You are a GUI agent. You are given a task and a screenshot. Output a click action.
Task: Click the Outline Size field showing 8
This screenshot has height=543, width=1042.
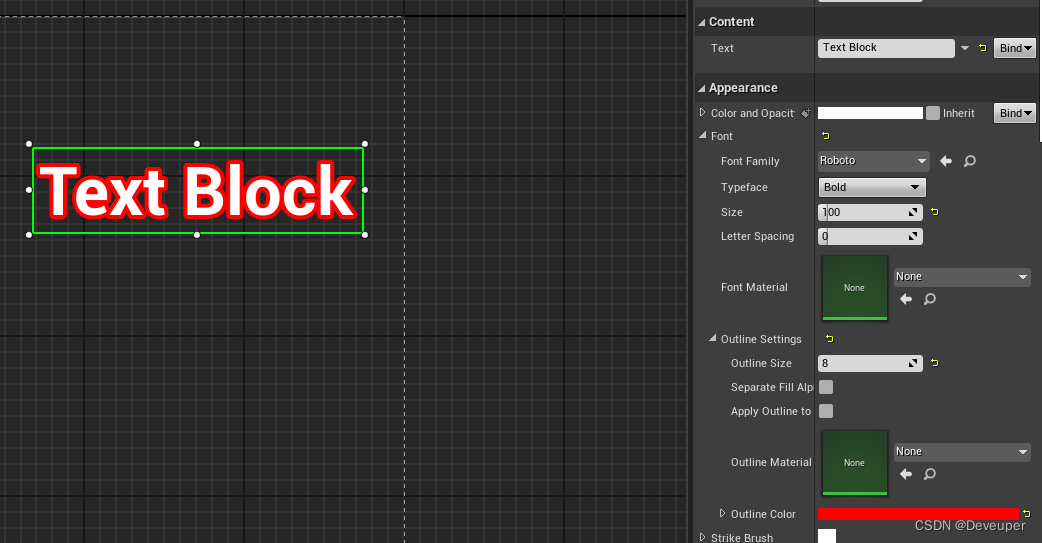tap(870, 363)
